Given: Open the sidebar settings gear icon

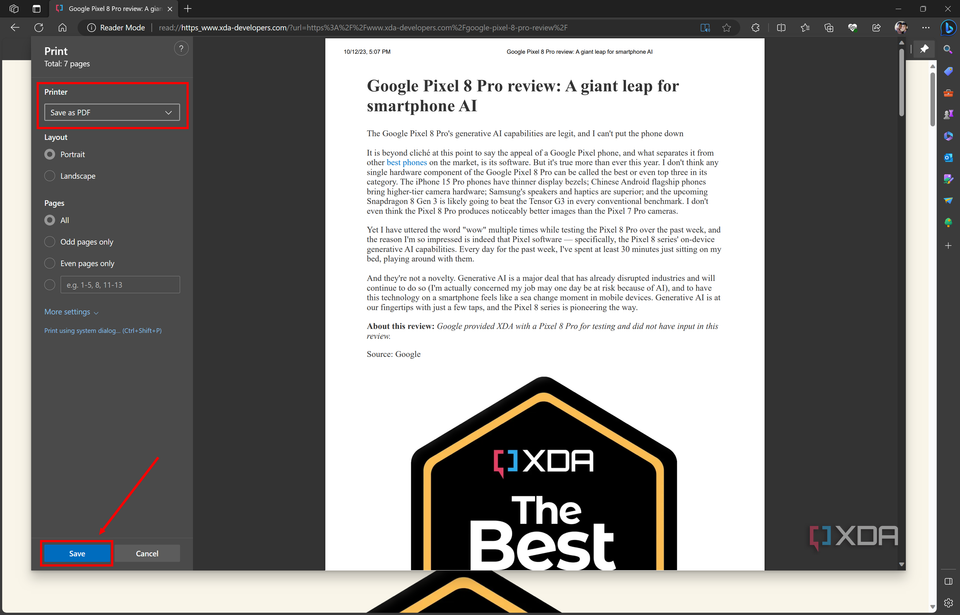Looking at the screenshot, I should [948, 603].
